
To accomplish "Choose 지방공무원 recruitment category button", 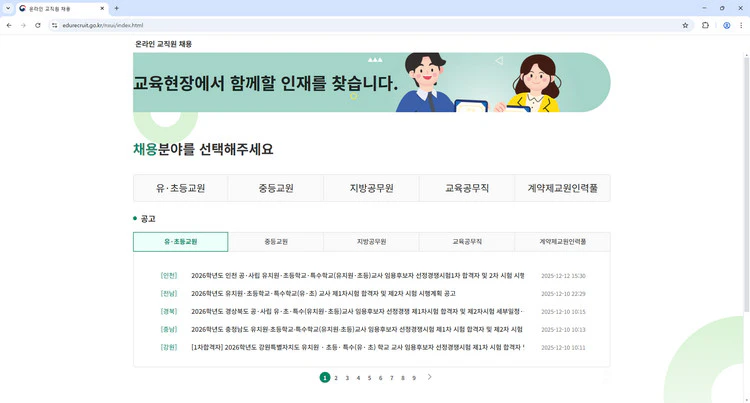I will 372,188.
